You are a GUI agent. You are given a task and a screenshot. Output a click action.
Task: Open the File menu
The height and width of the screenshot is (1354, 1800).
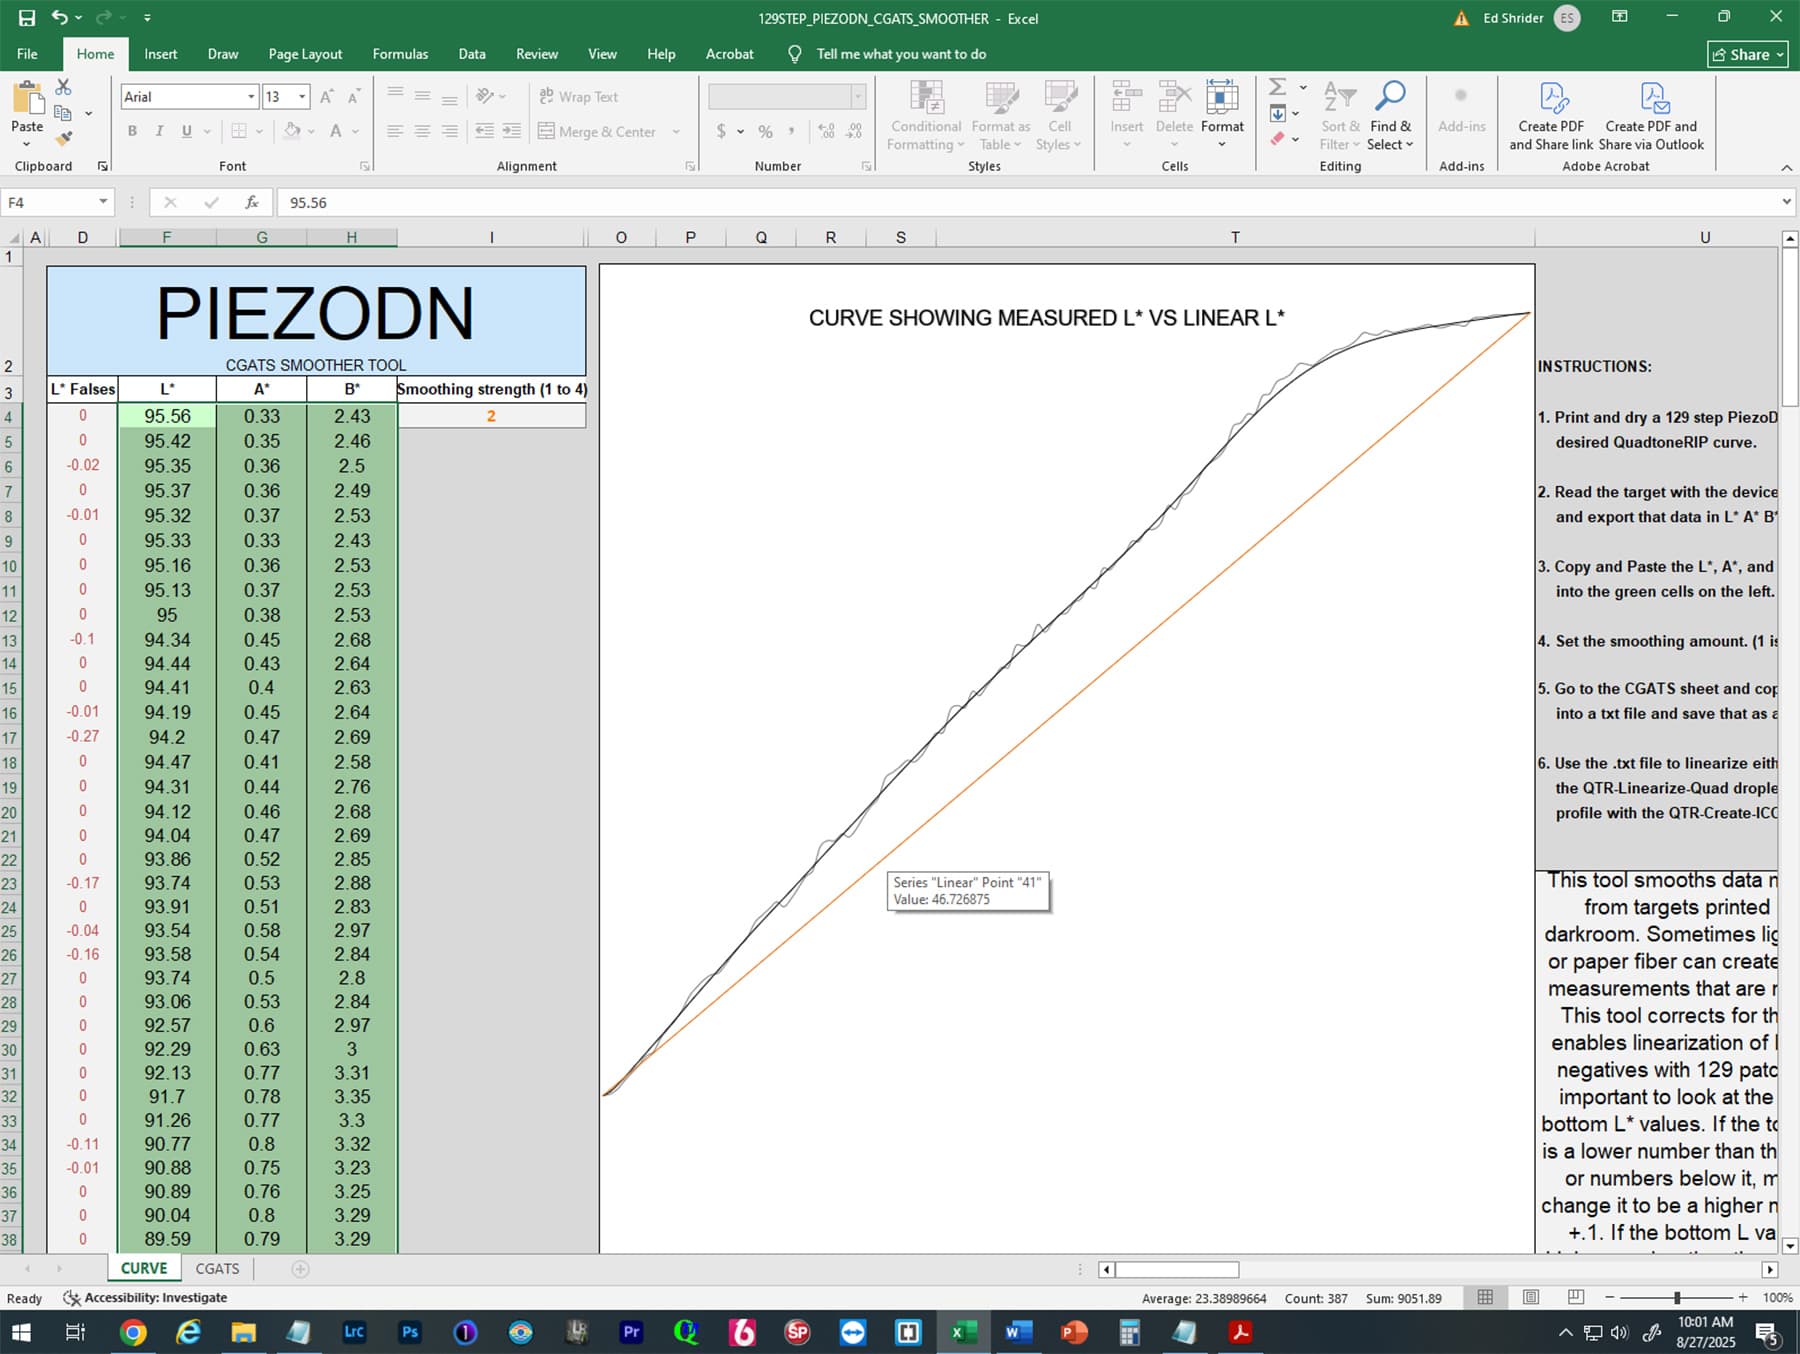(x=27, y=54)
